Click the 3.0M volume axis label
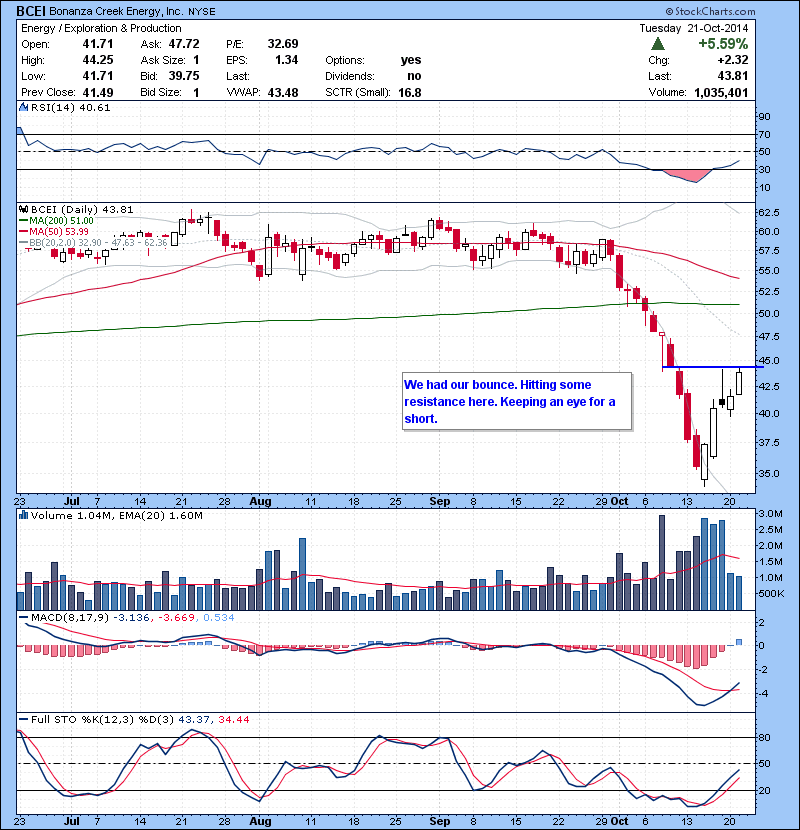This screenshot has height=830, width=800. tap(770, 513)
